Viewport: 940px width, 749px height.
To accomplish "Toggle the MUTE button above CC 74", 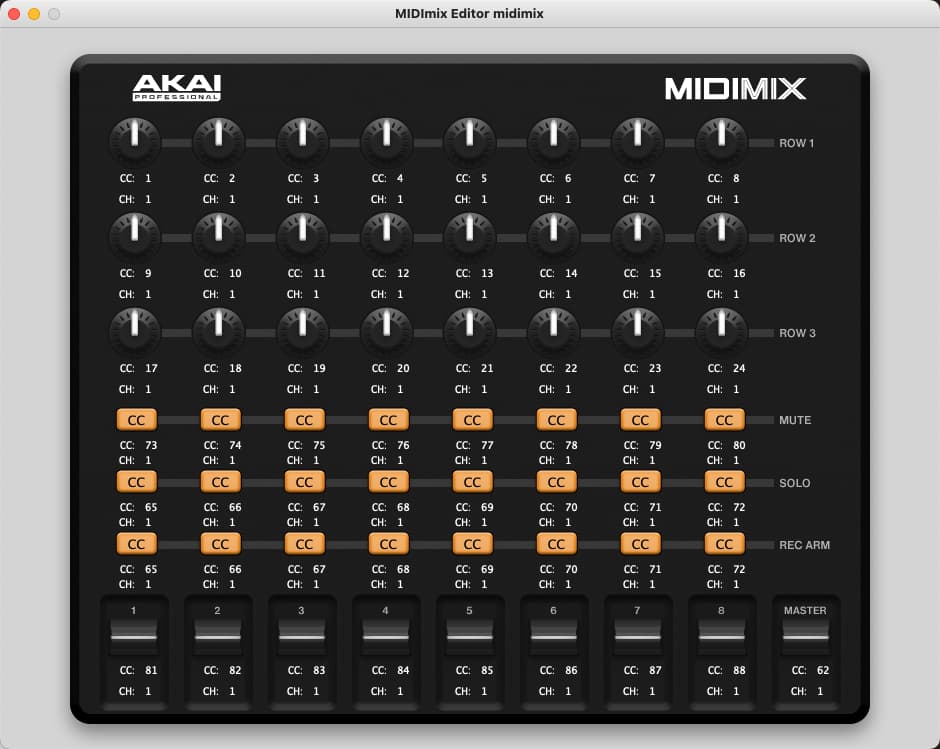I will pos(221,420).
